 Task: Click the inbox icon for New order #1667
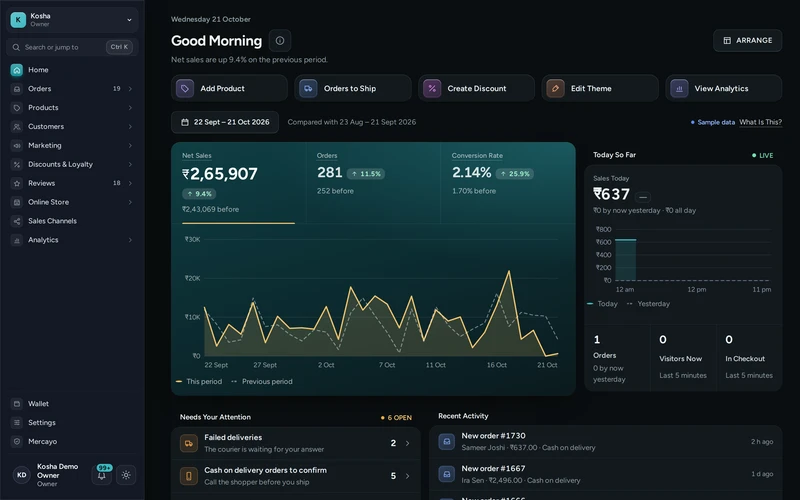[446, 474]
